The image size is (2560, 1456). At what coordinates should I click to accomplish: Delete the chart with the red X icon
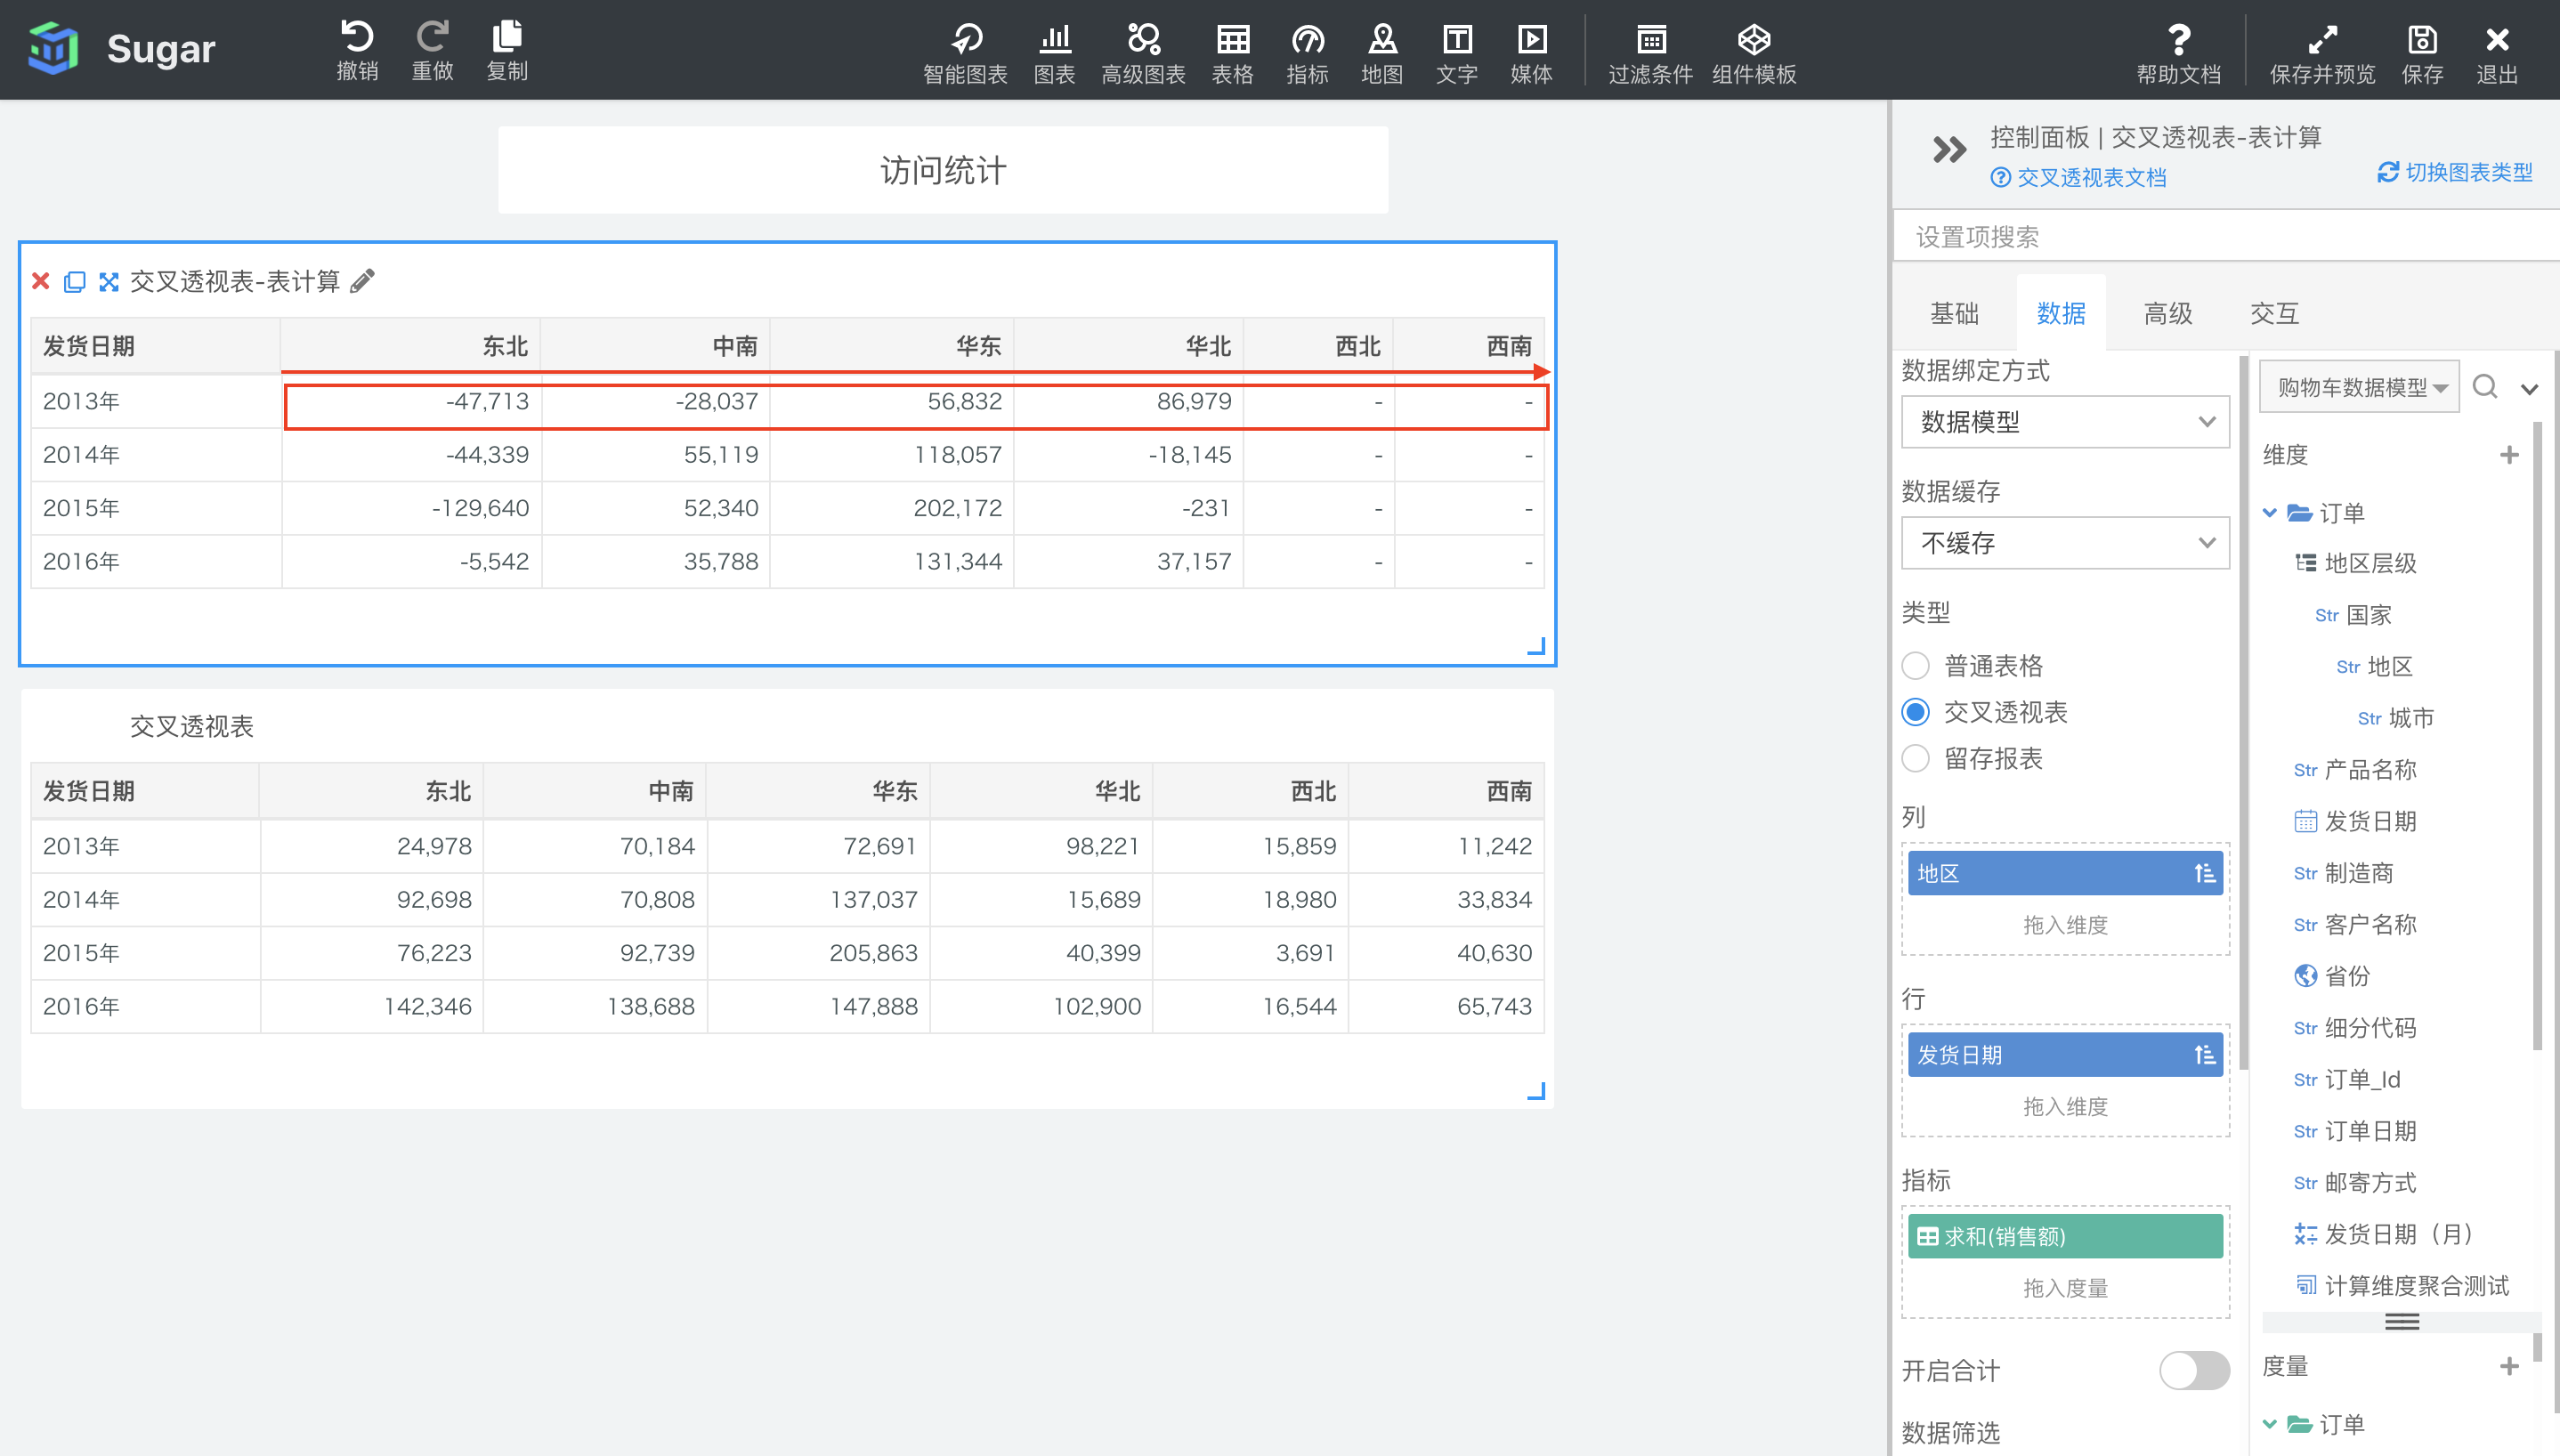tap(41, 281)
